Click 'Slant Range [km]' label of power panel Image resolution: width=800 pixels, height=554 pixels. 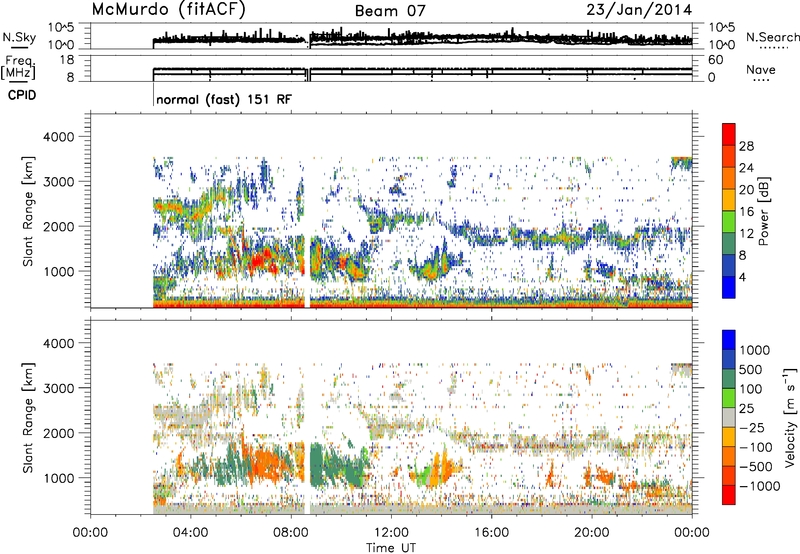(x=28, y=211)
